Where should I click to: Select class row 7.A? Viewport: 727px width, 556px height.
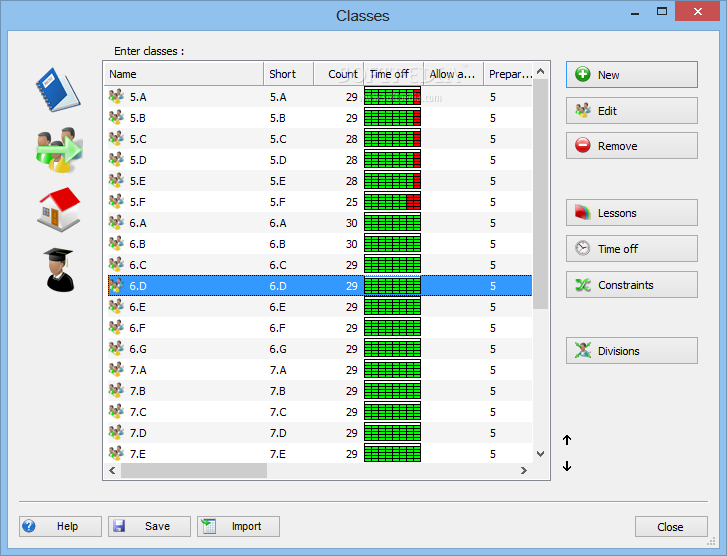pos(320,370)
